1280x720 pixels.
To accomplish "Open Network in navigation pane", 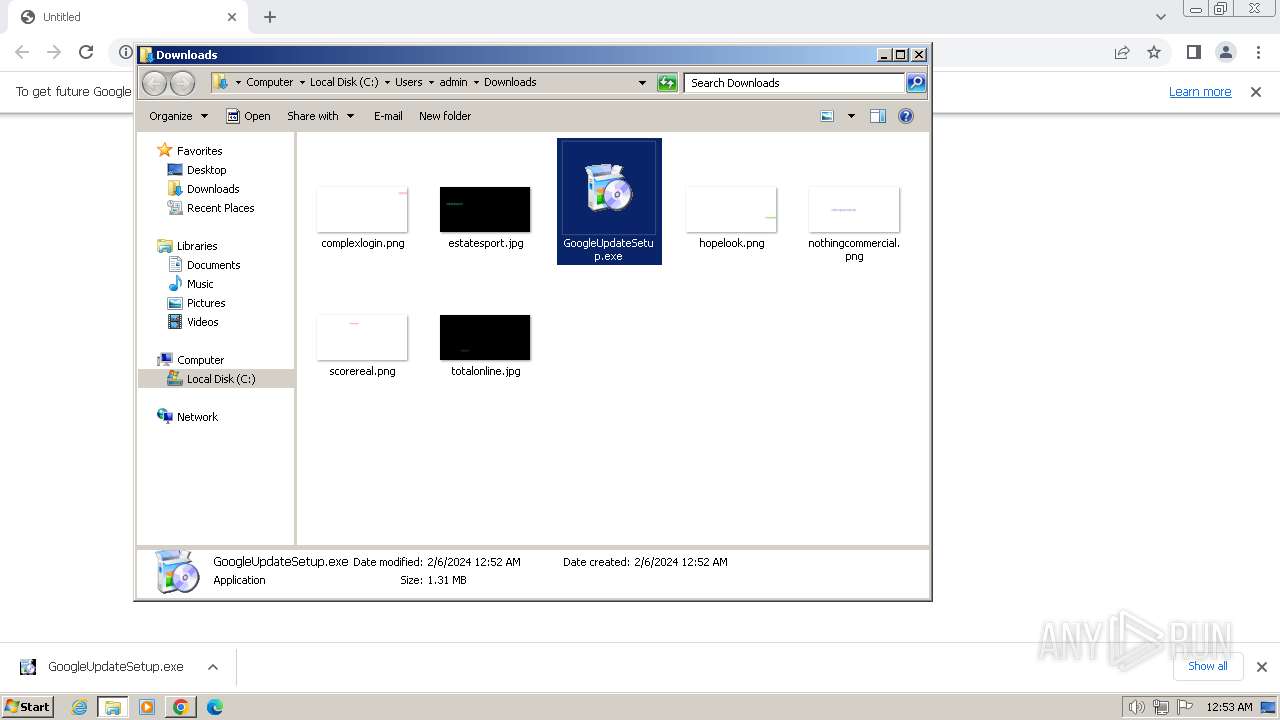I will 187,417.
